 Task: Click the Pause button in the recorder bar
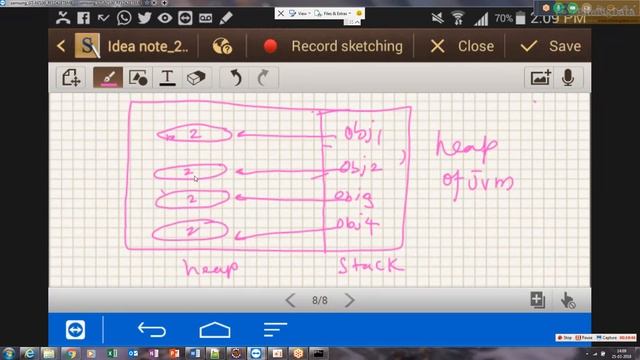pyautogui.click(x=584, y=338)
